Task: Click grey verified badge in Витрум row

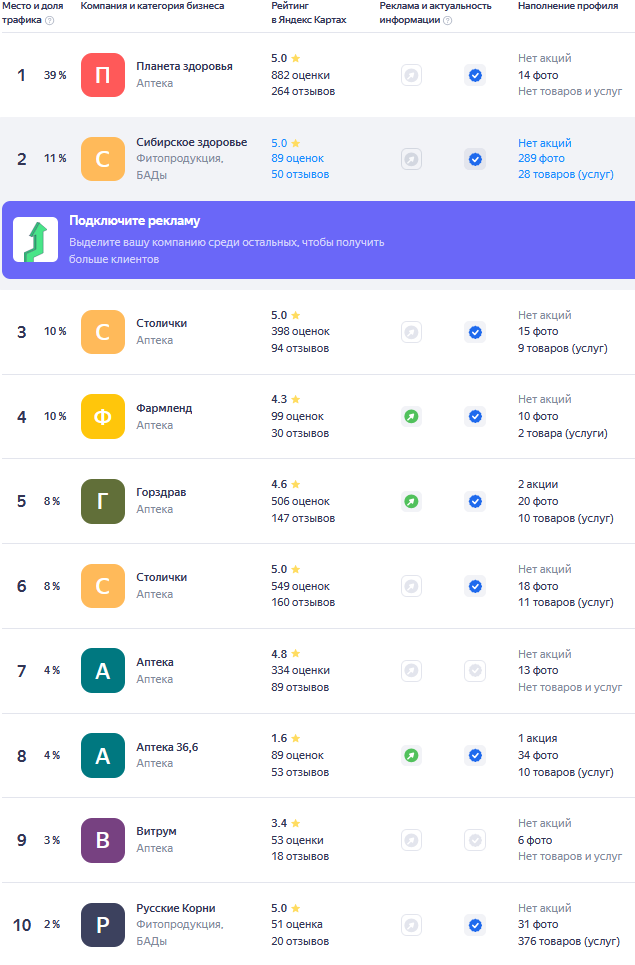Action: coord(475,840)
